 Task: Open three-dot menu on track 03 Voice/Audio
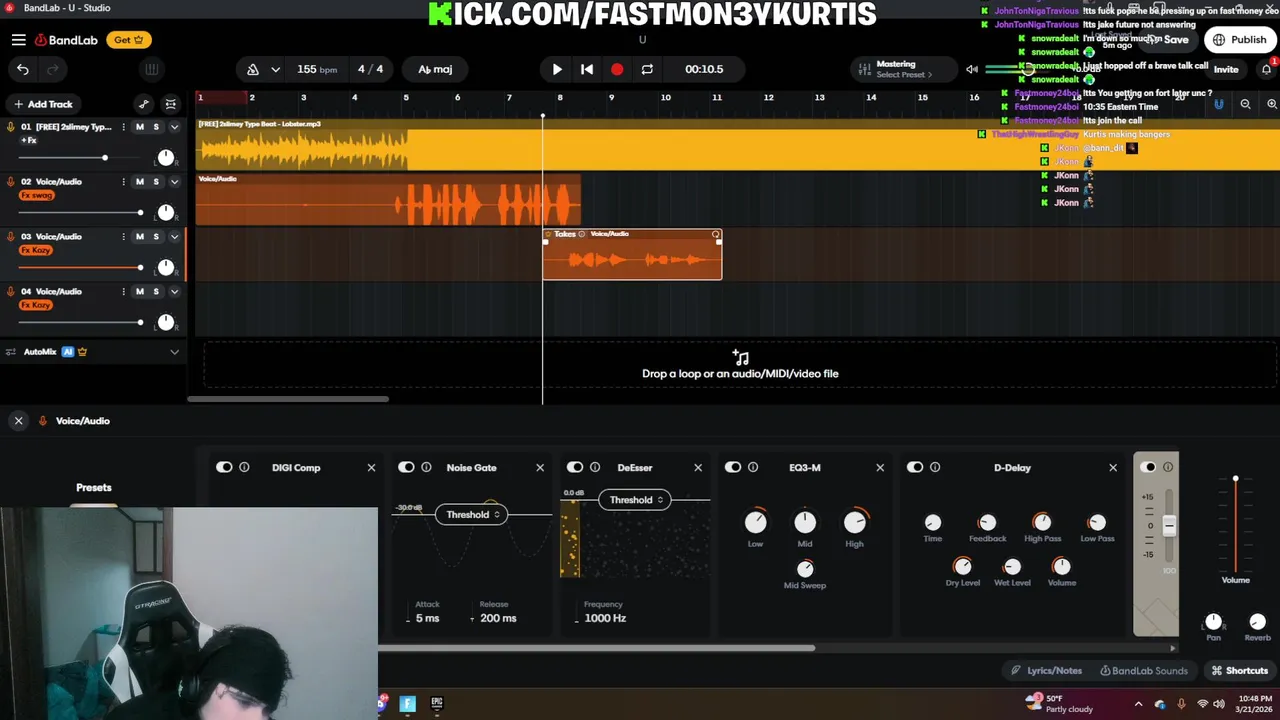click(x=124, y=237)
